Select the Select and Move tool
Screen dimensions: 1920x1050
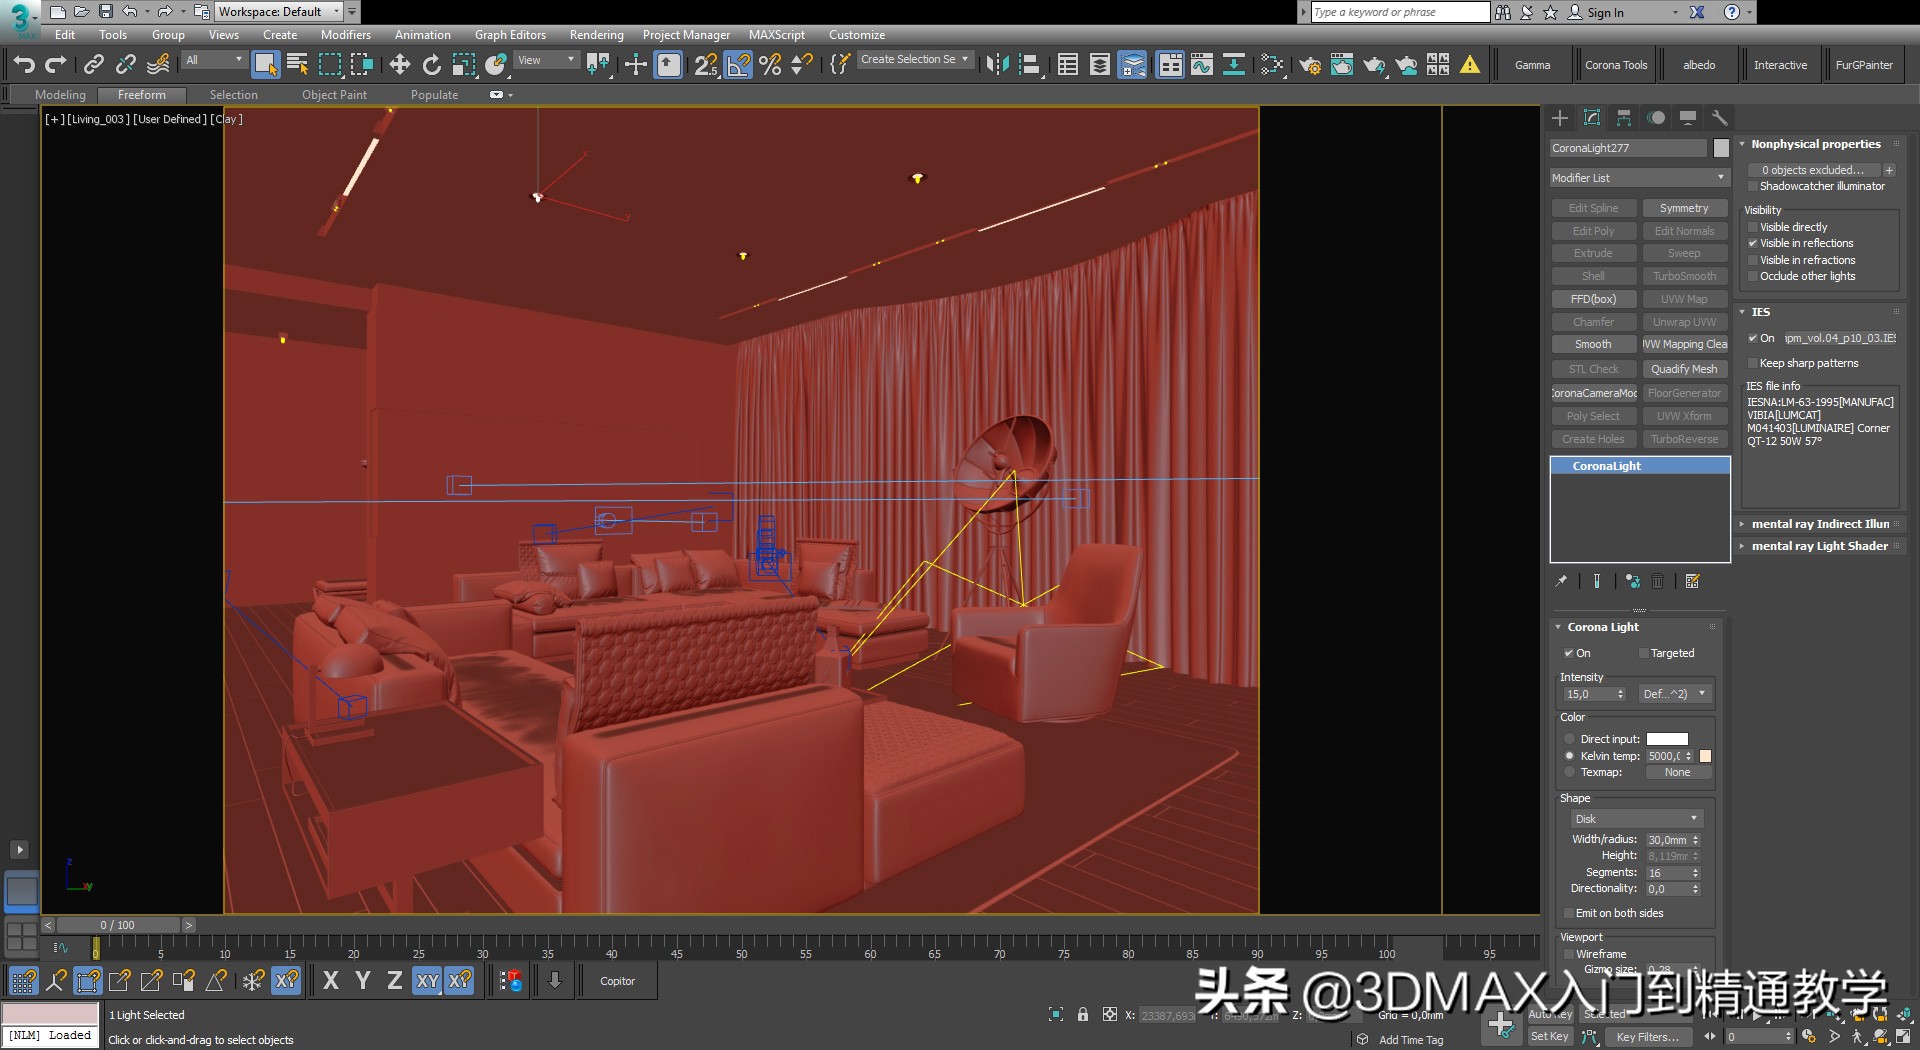400,64
